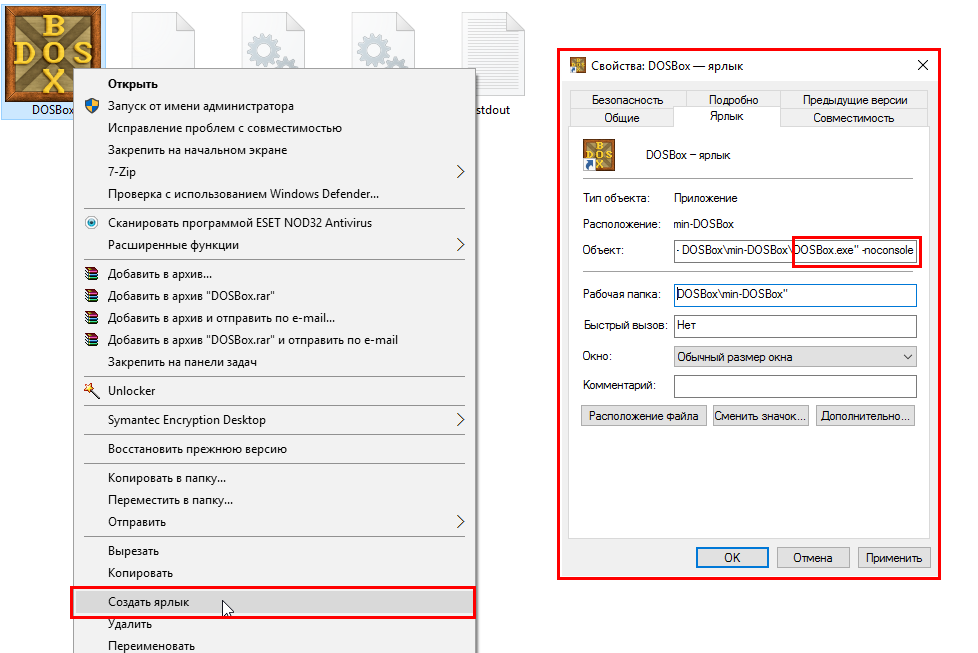Click the Применить button
The image size is (978, 653).
(894, 558)
